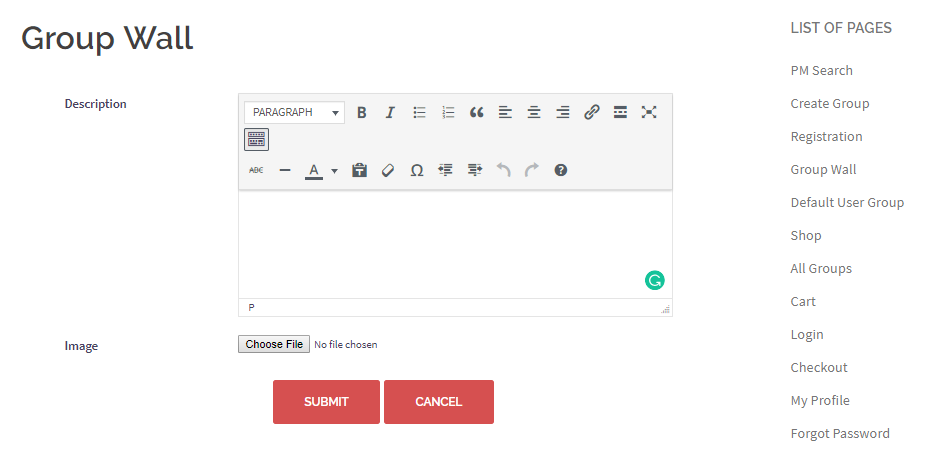932x449 pixels.
Task: Insert or edit link
Action: [591, 112]
